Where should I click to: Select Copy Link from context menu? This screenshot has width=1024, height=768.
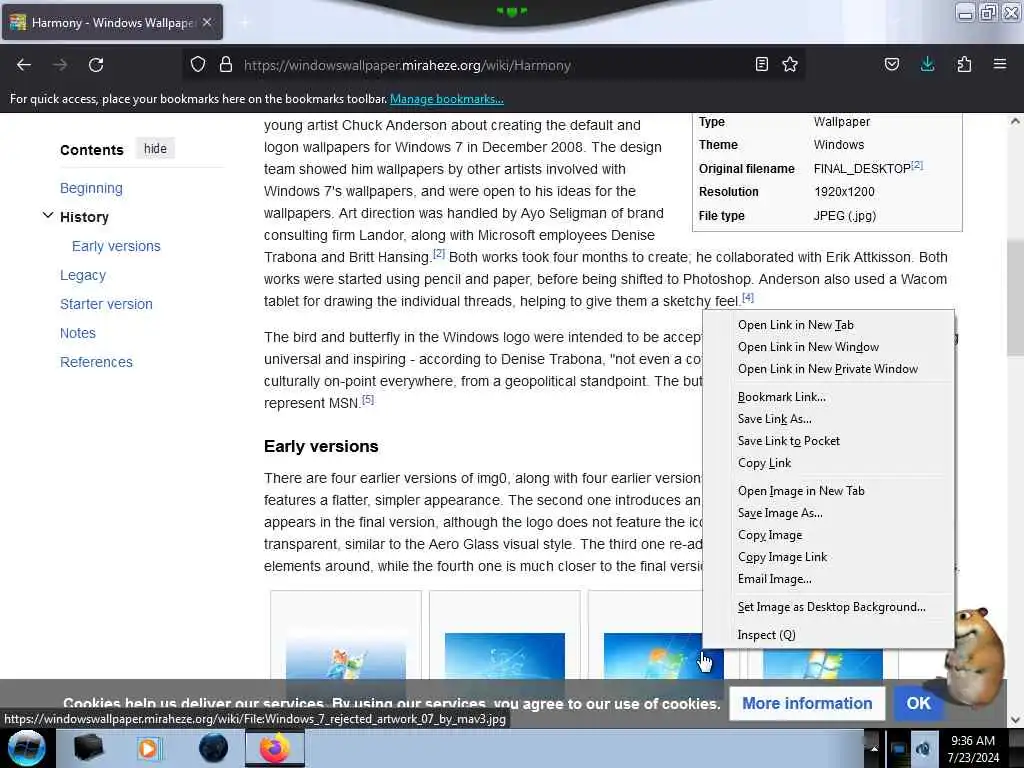pyautogui.click(x=828, y=463)
